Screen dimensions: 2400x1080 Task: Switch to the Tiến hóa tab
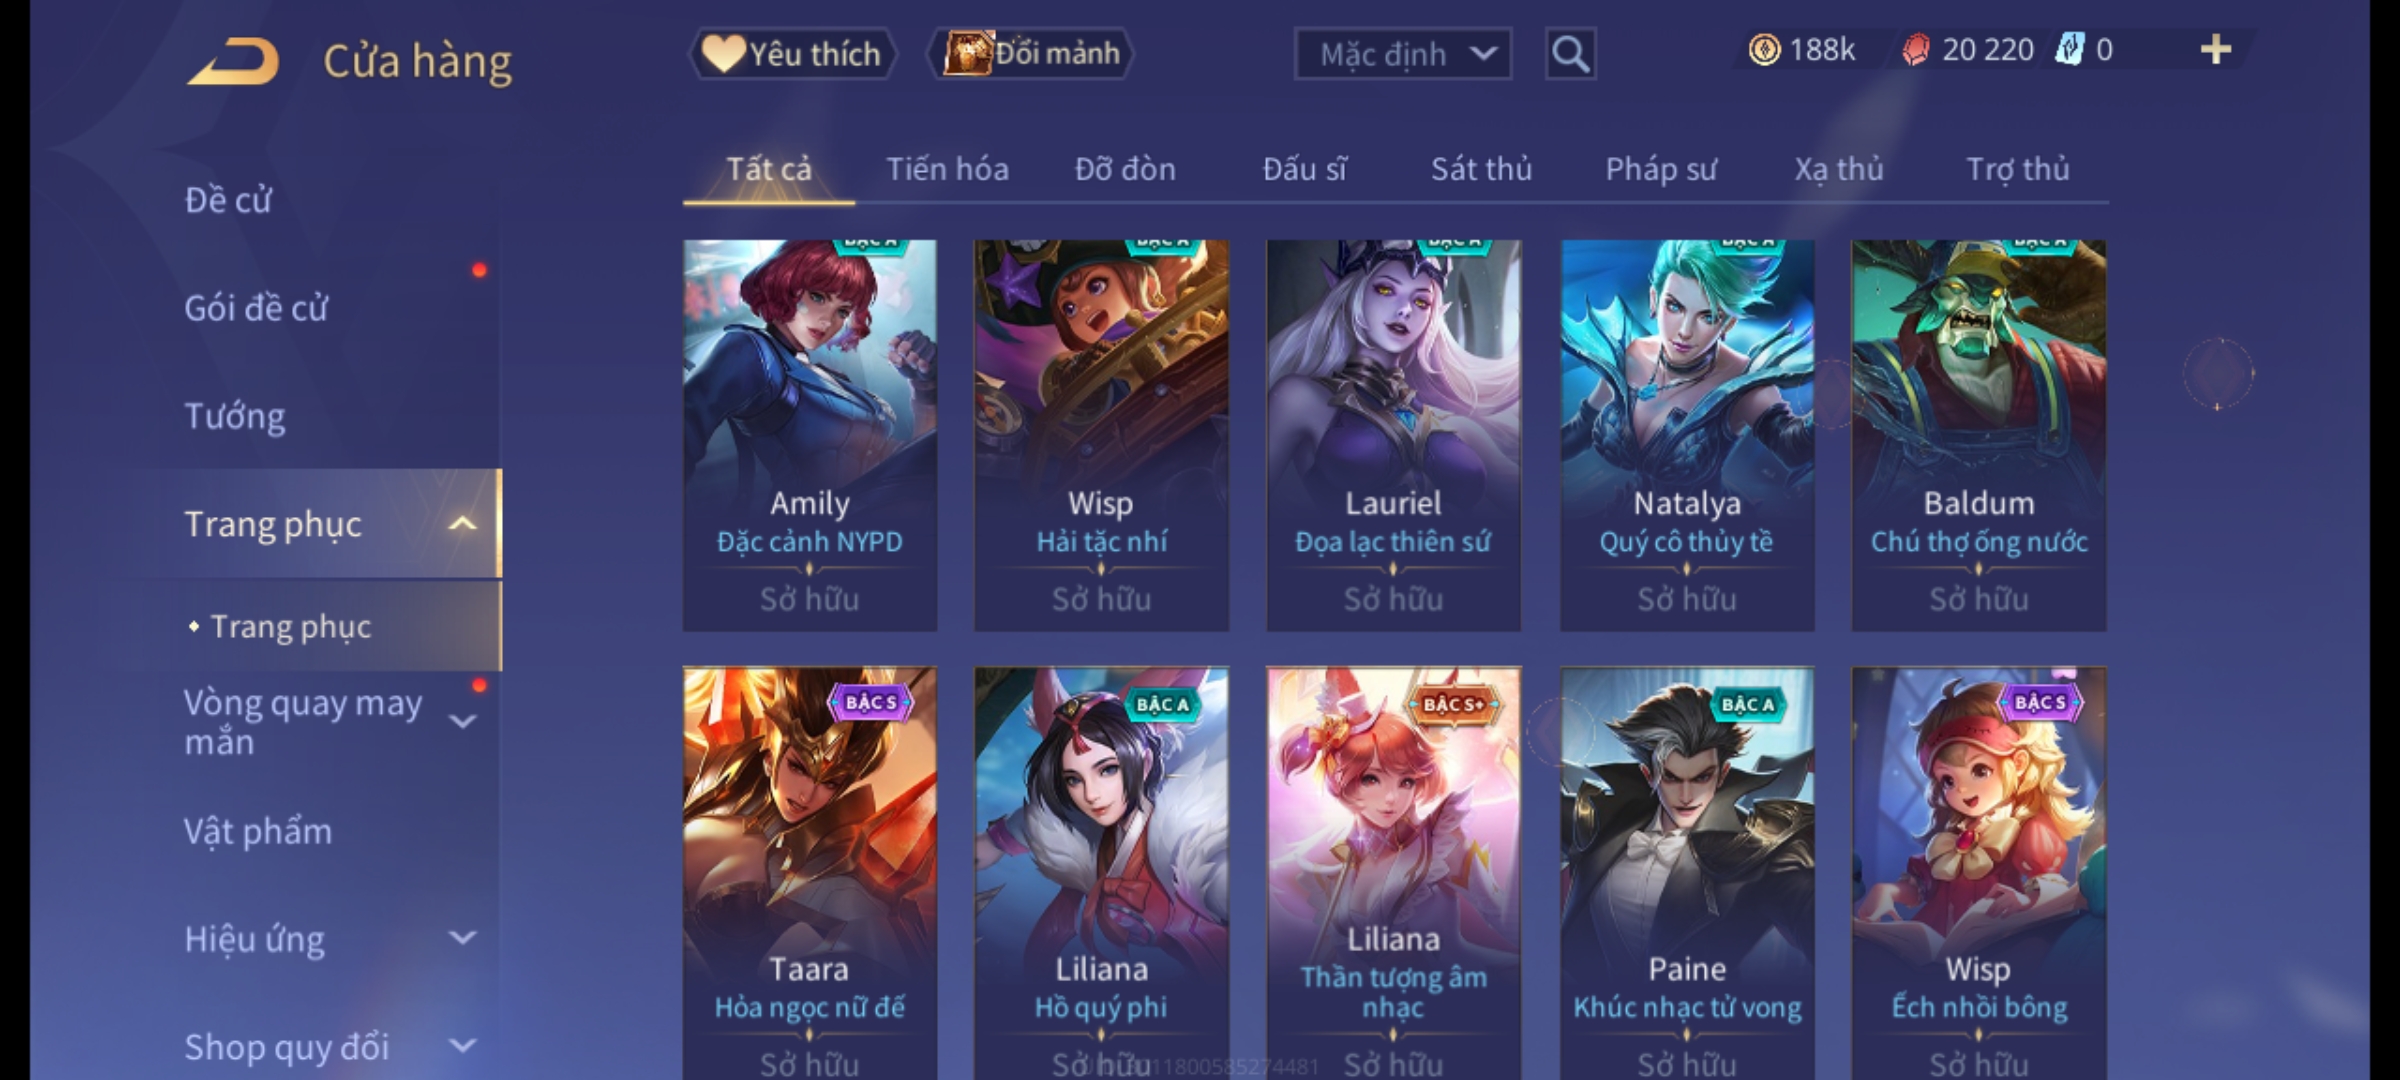[947, 169]
